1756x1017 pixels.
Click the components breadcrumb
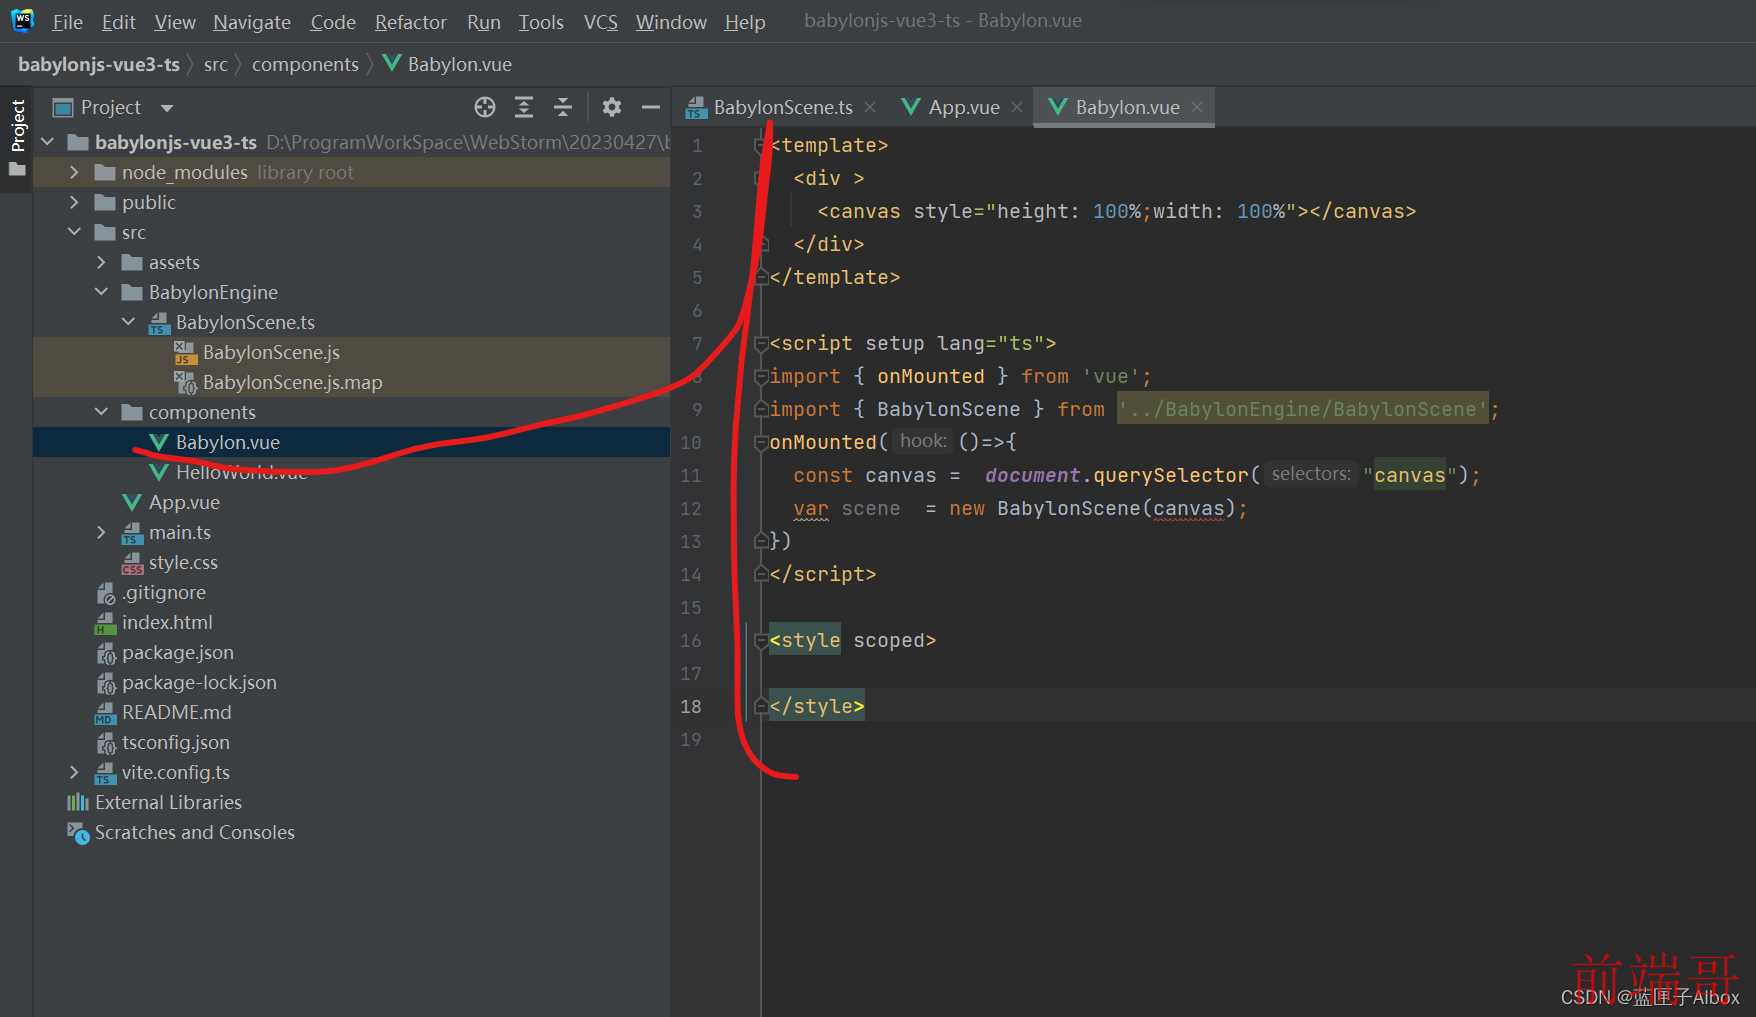coord(305,64)
